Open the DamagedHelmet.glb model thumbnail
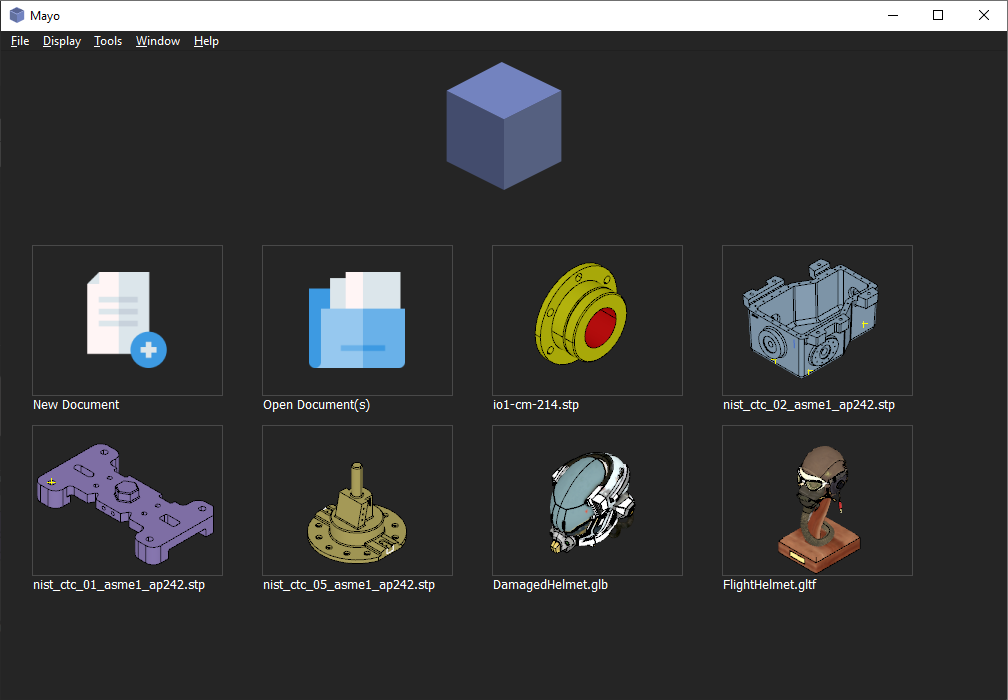Screen dimensions: 1008x700 [x=588, y=500]
